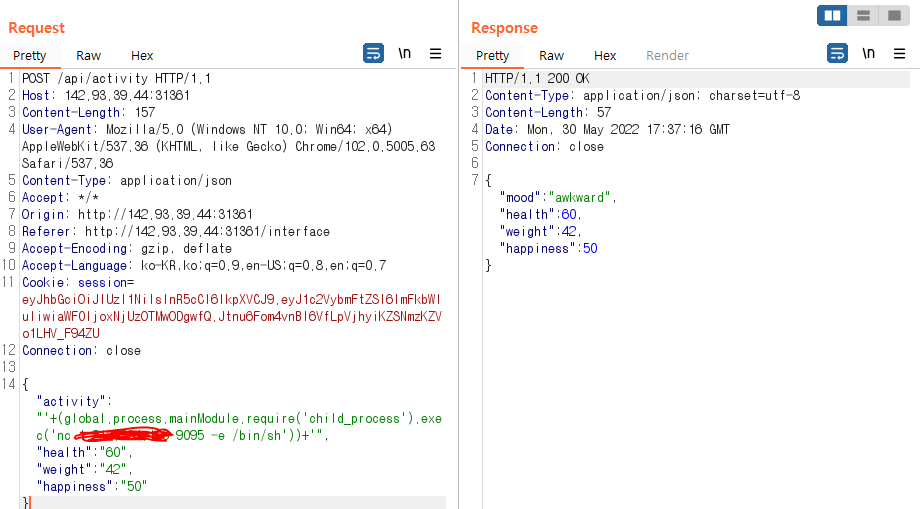The width and height of the screenshot is (922, 509).
Task: Select Pretty tab in Request panel
Action: (x=29, y=56)
